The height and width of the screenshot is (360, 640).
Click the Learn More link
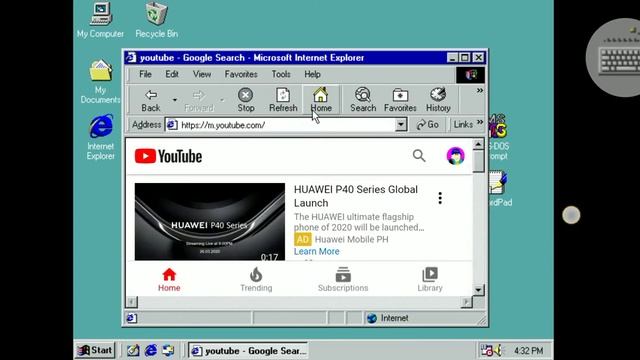(316, 251)
